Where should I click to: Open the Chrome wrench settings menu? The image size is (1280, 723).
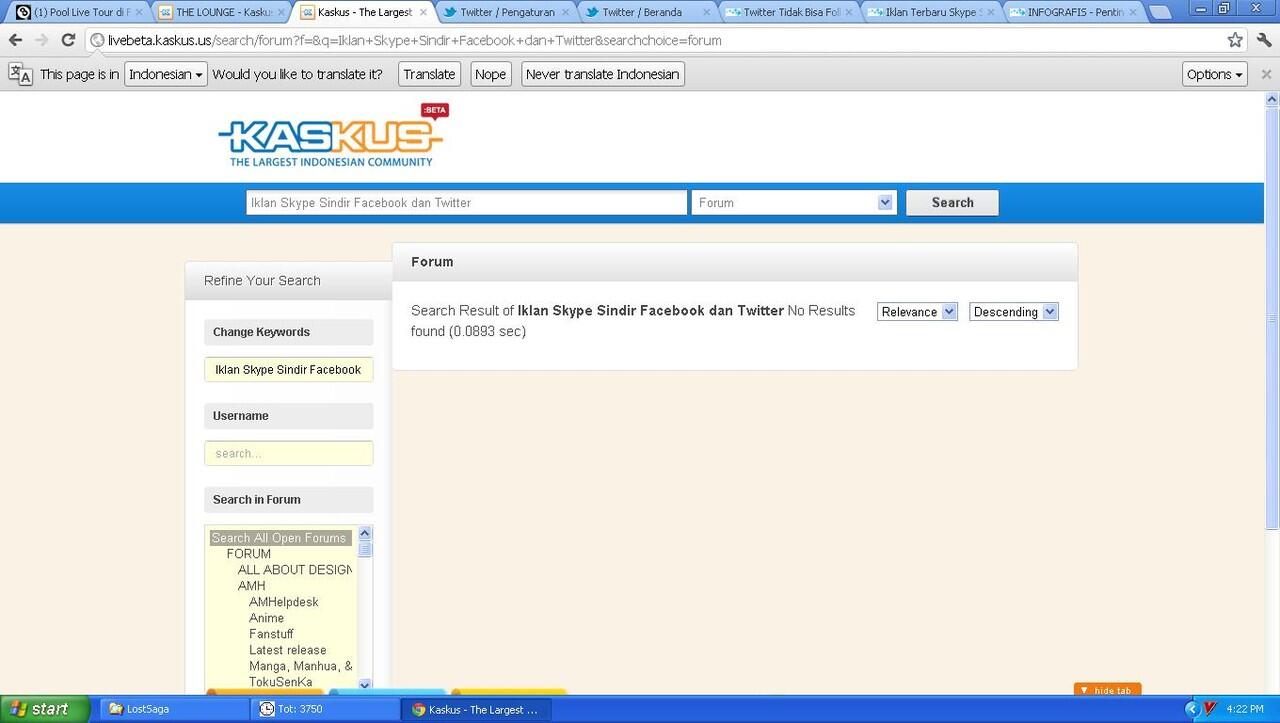1263,40
